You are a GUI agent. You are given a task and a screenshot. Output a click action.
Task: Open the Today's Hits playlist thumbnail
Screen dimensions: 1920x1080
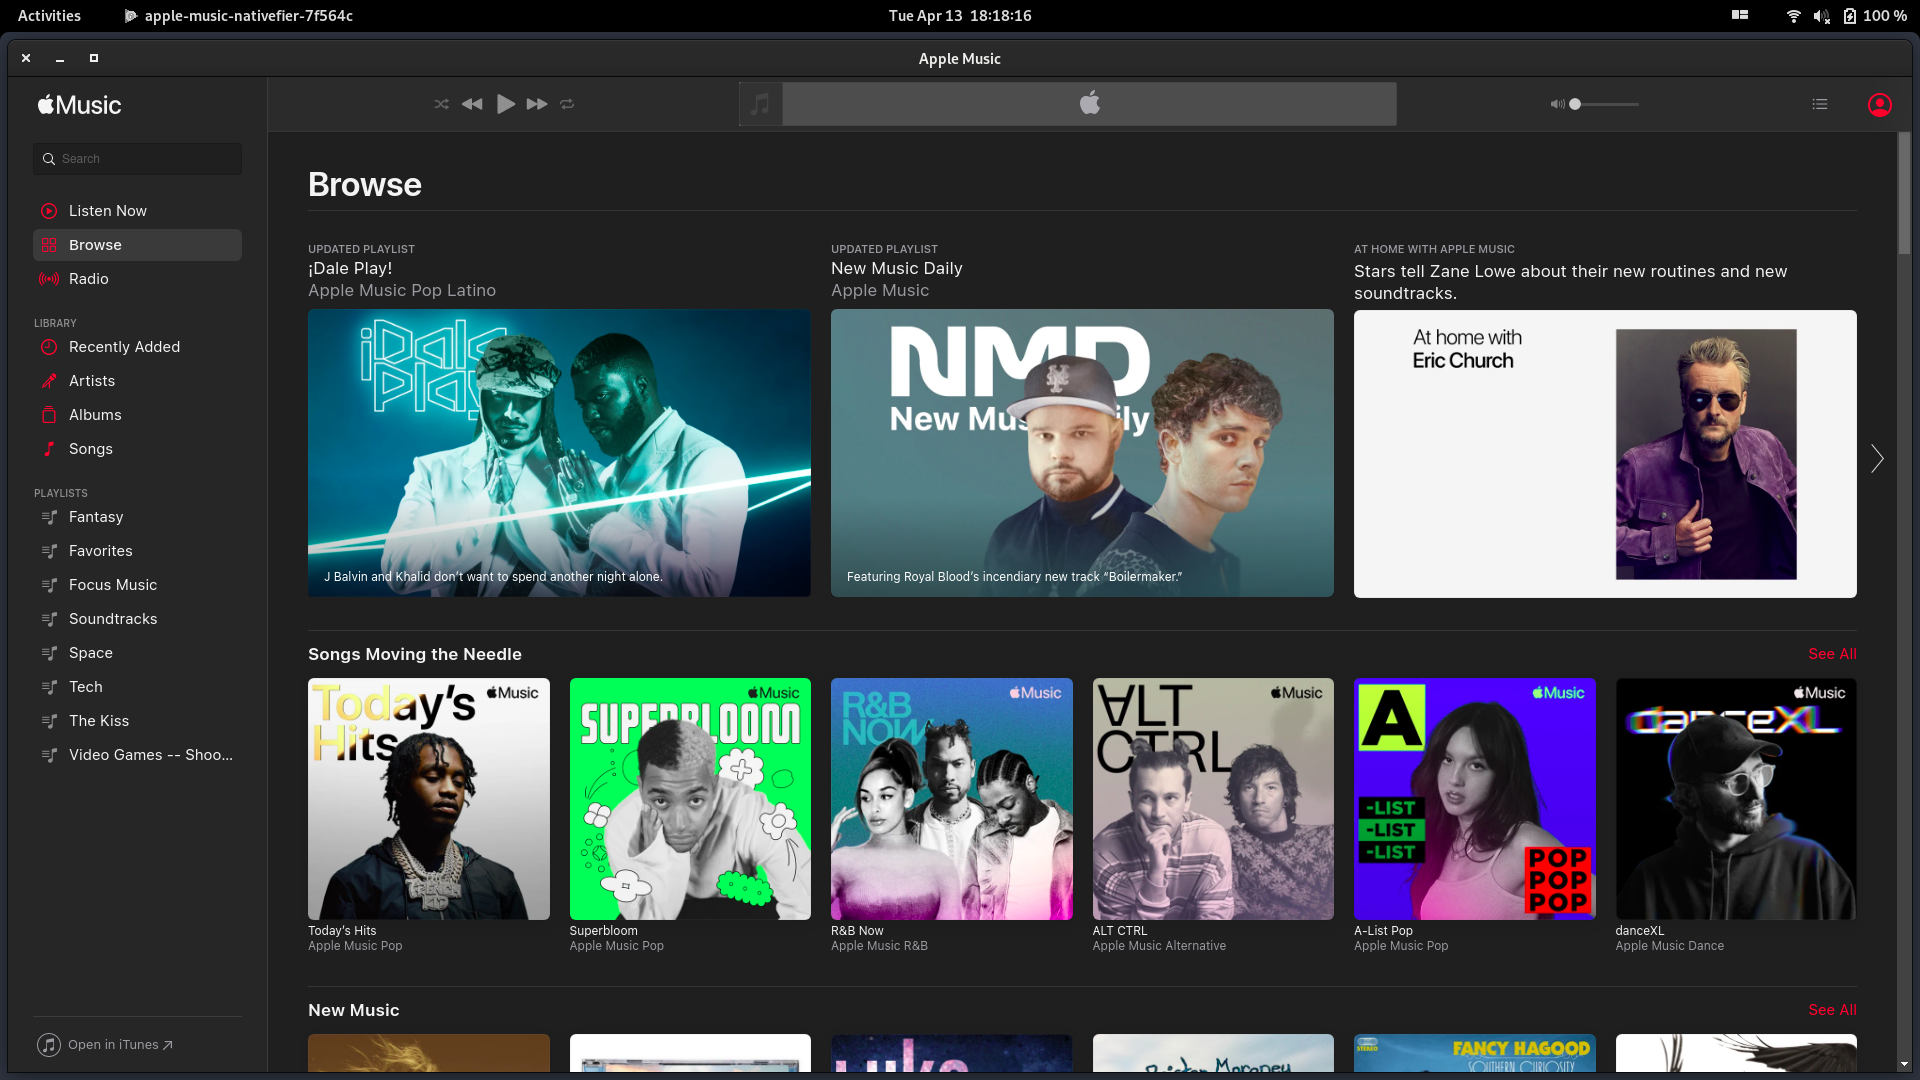click(x=428, y=798)
